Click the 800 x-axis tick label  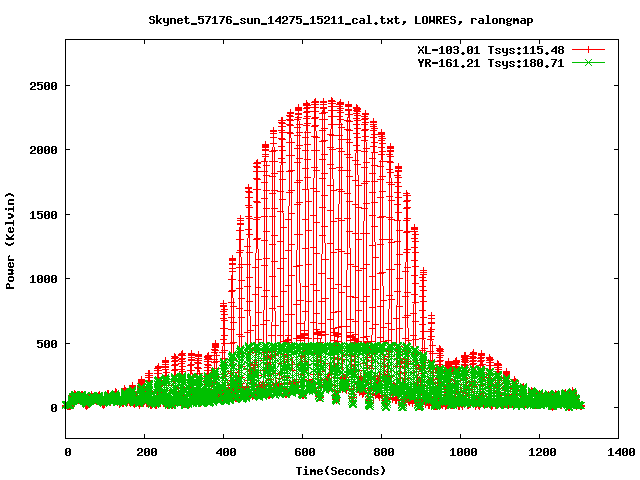pos(384,452)
